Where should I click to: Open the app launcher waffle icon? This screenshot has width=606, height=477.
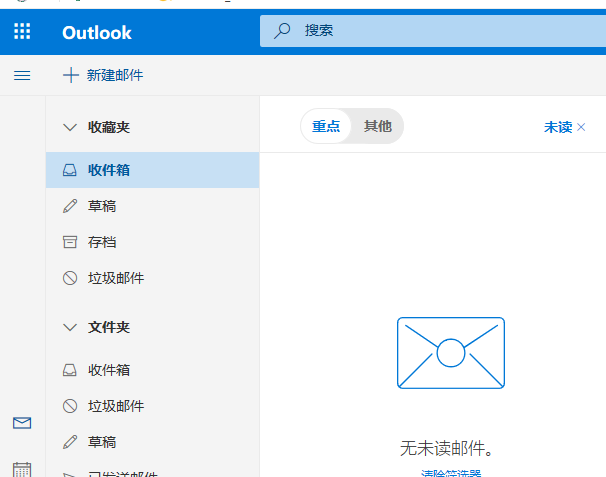(22, 32)
